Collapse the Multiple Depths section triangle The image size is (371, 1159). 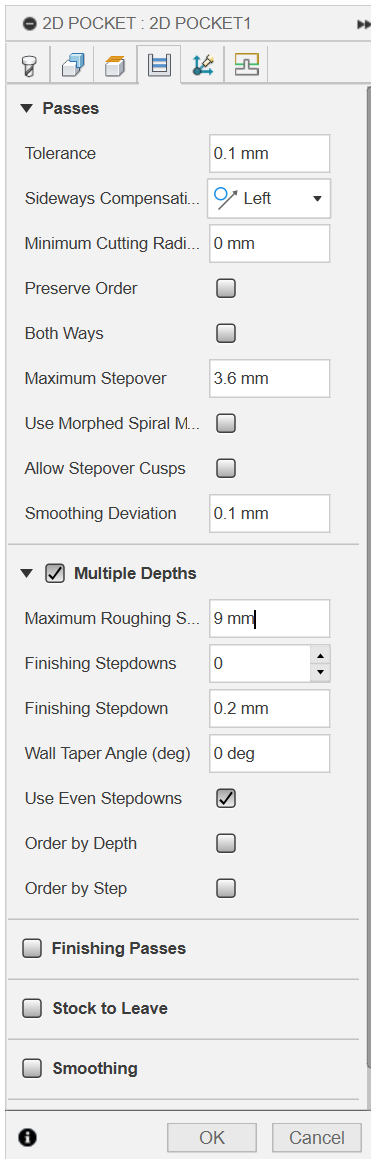click(27, 573)
